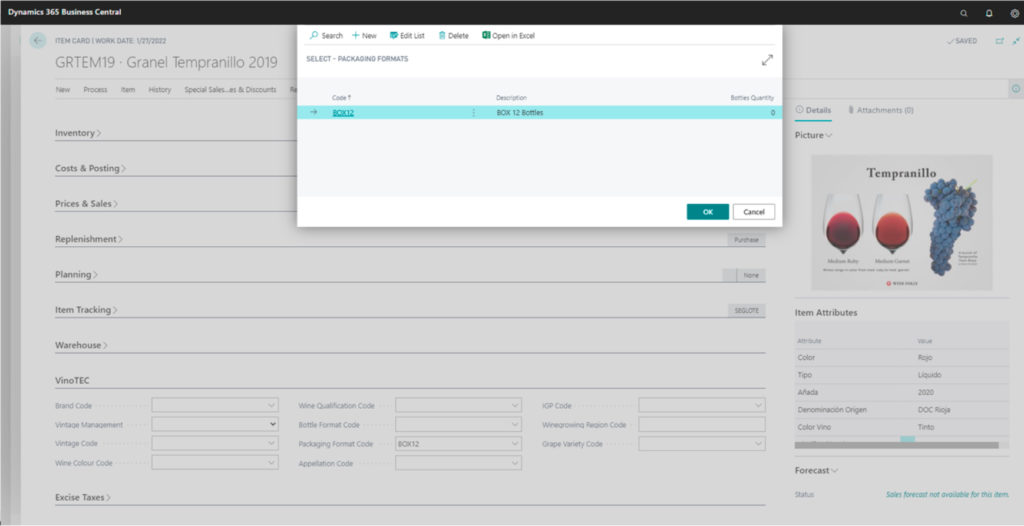
Task: Open the History menu on item card
Action: (x=159, y=90)
